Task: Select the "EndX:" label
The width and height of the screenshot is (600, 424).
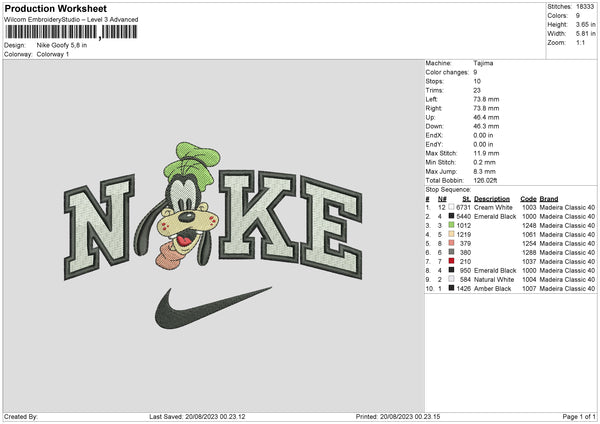Action: click(x=434, y=135)
